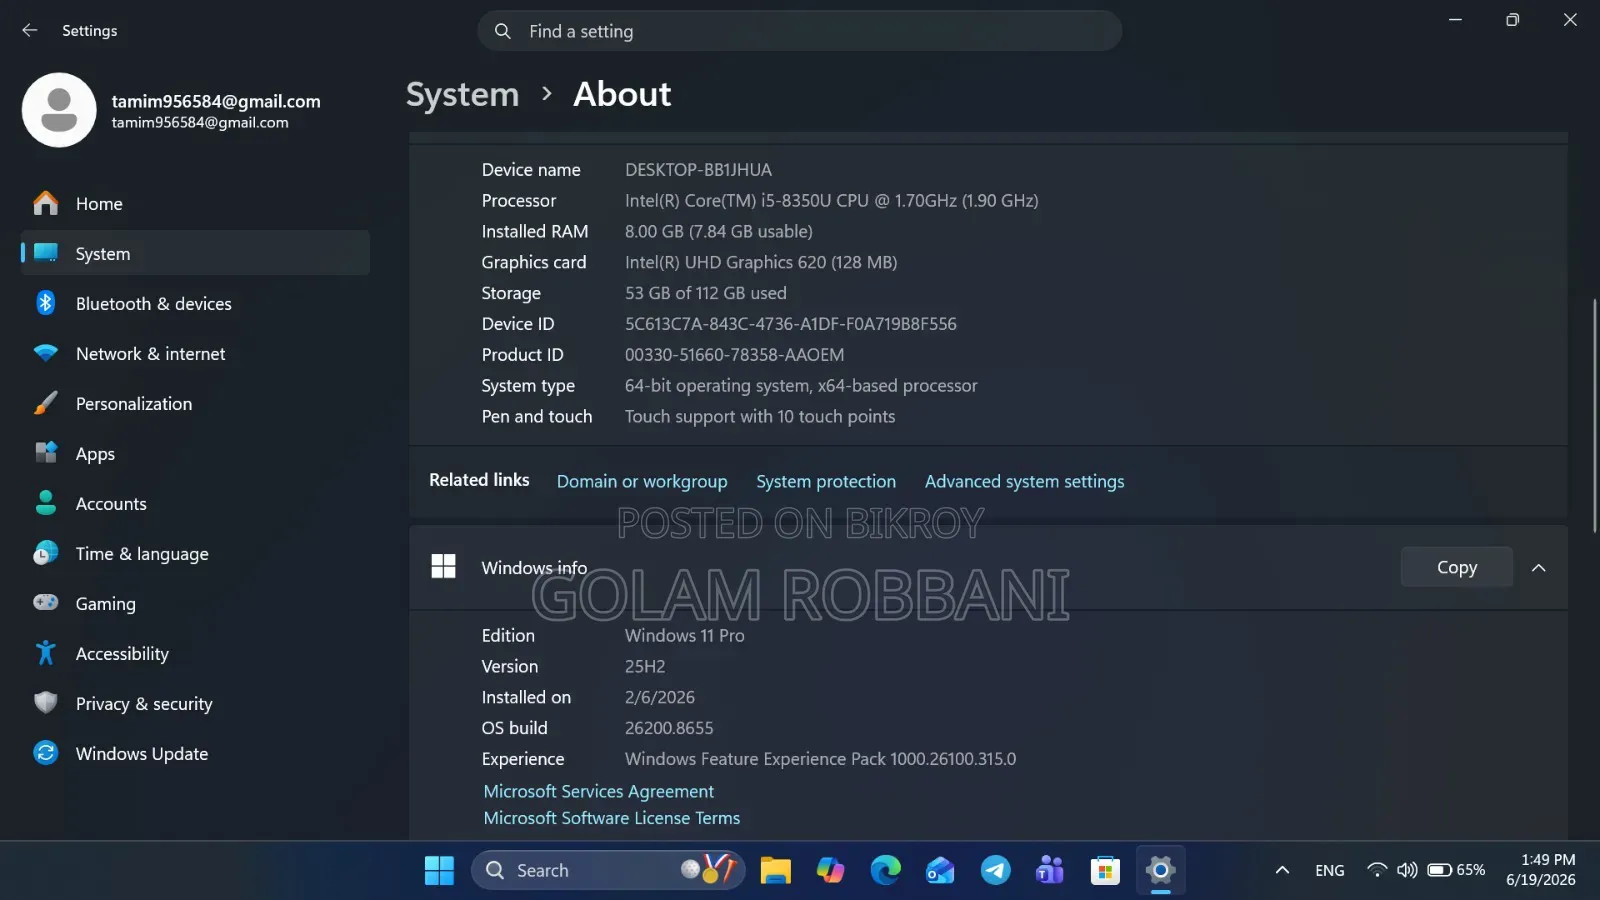Click the Gaming controller icon
1600x900 pixels.
tap(46, 603)
